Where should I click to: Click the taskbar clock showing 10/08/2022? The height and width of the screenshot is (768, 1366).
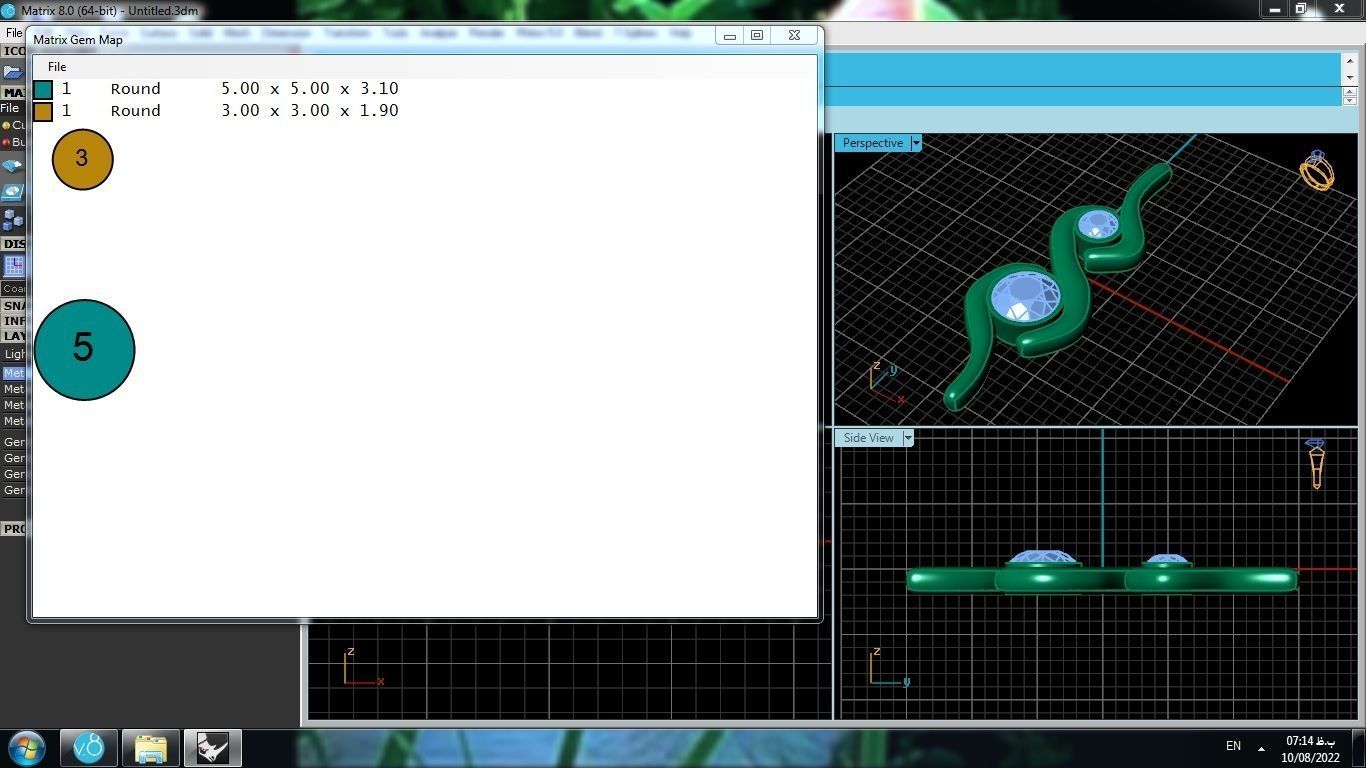[1311, 749]
